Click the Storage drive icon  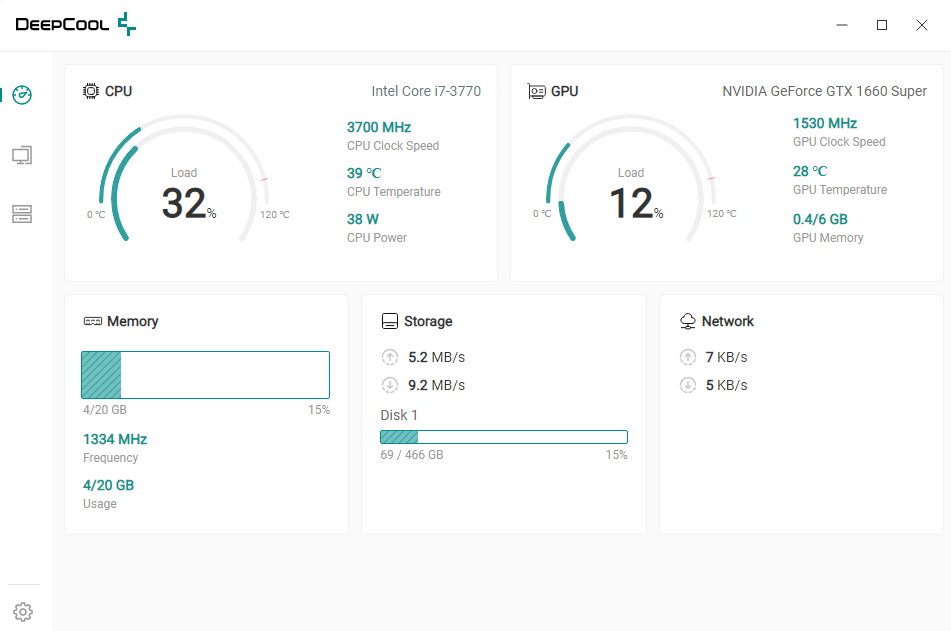390,321
